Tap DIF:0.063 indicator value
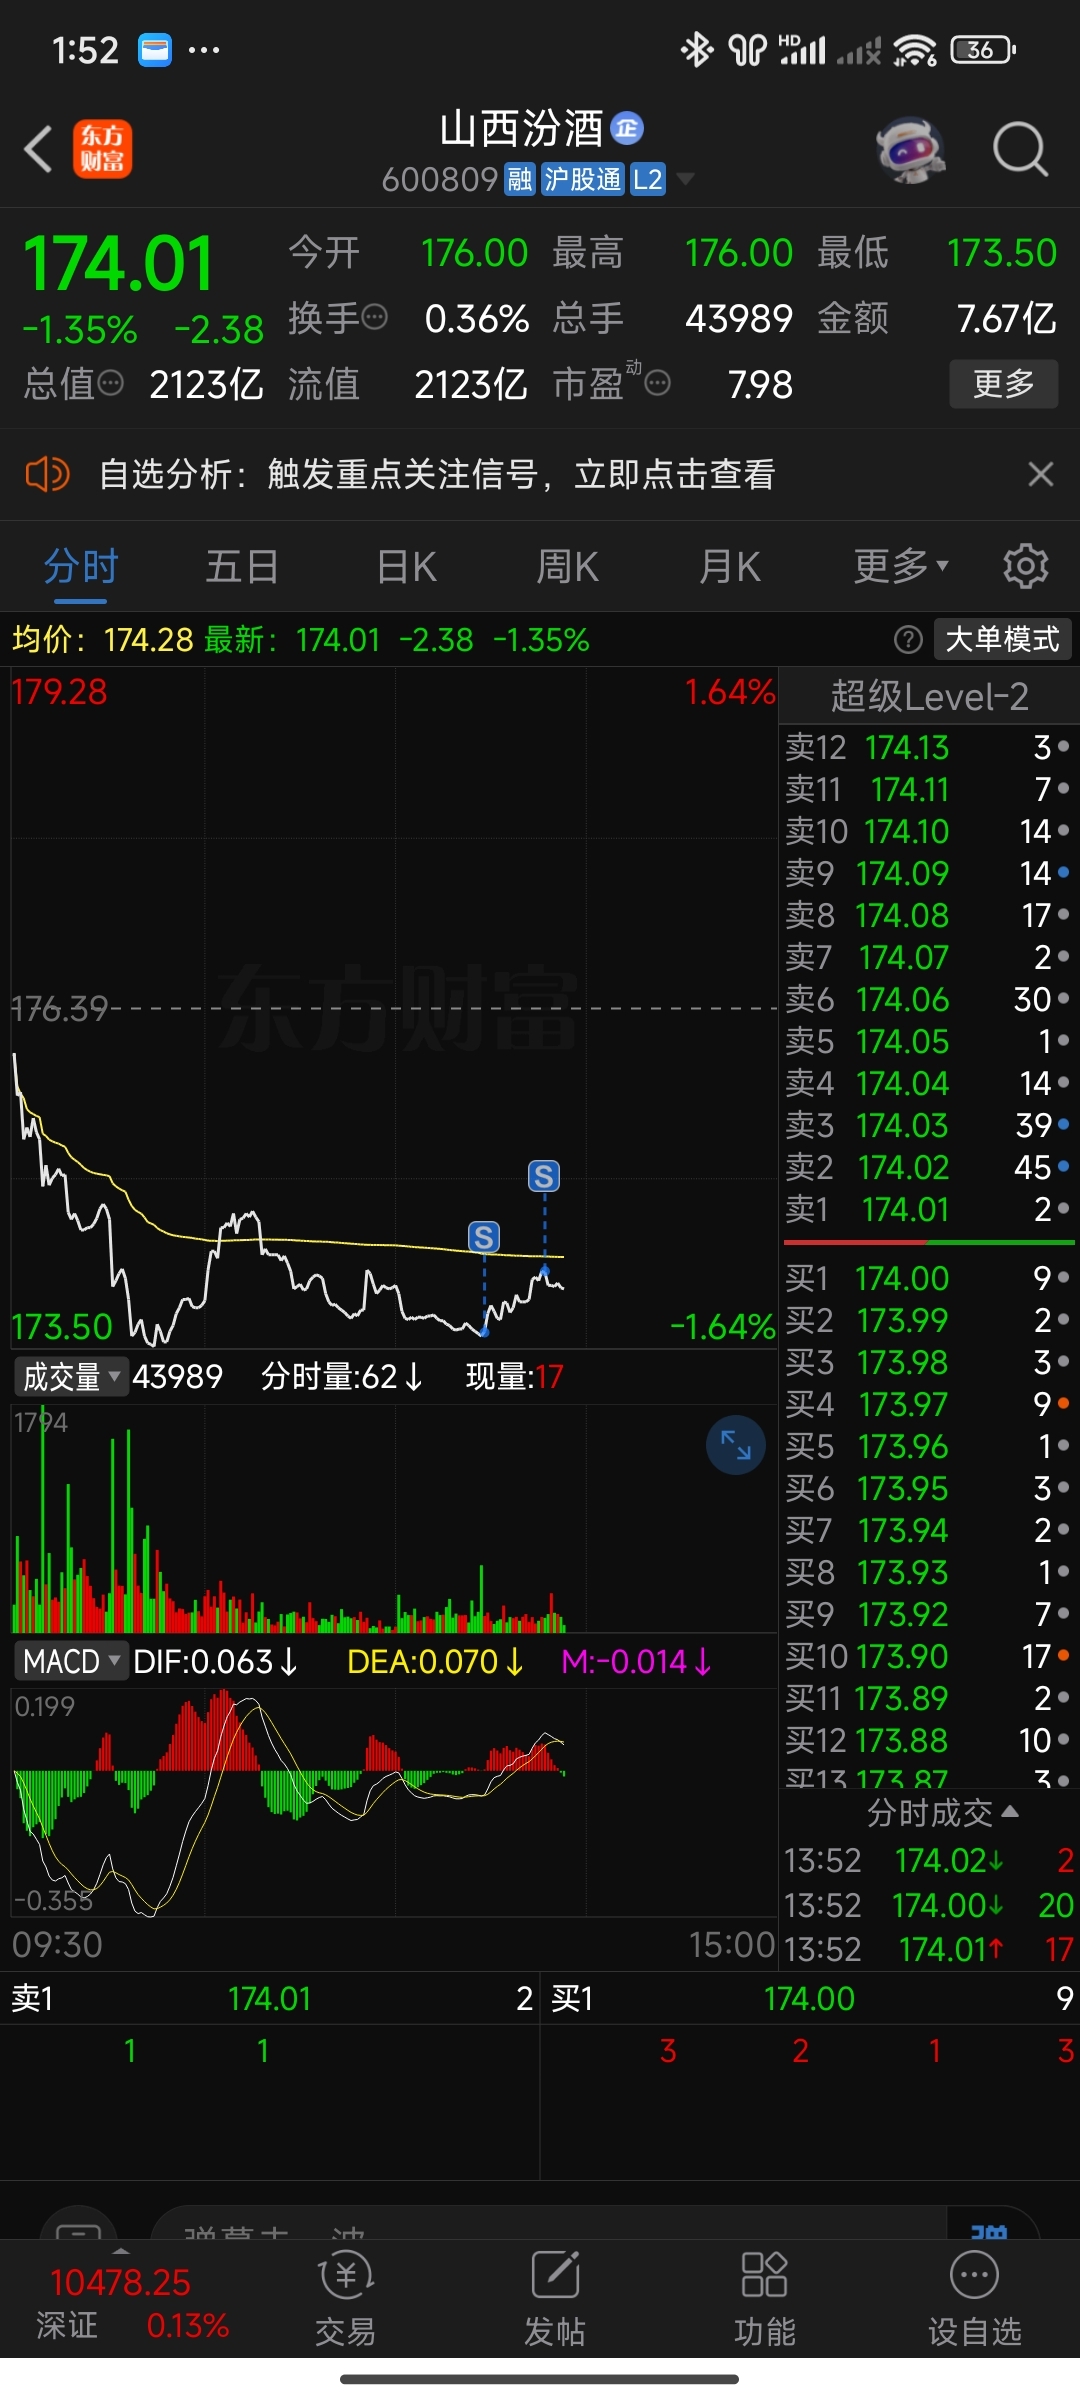Viewport: 1080px width, 2400px height. tap(216, 1662)
